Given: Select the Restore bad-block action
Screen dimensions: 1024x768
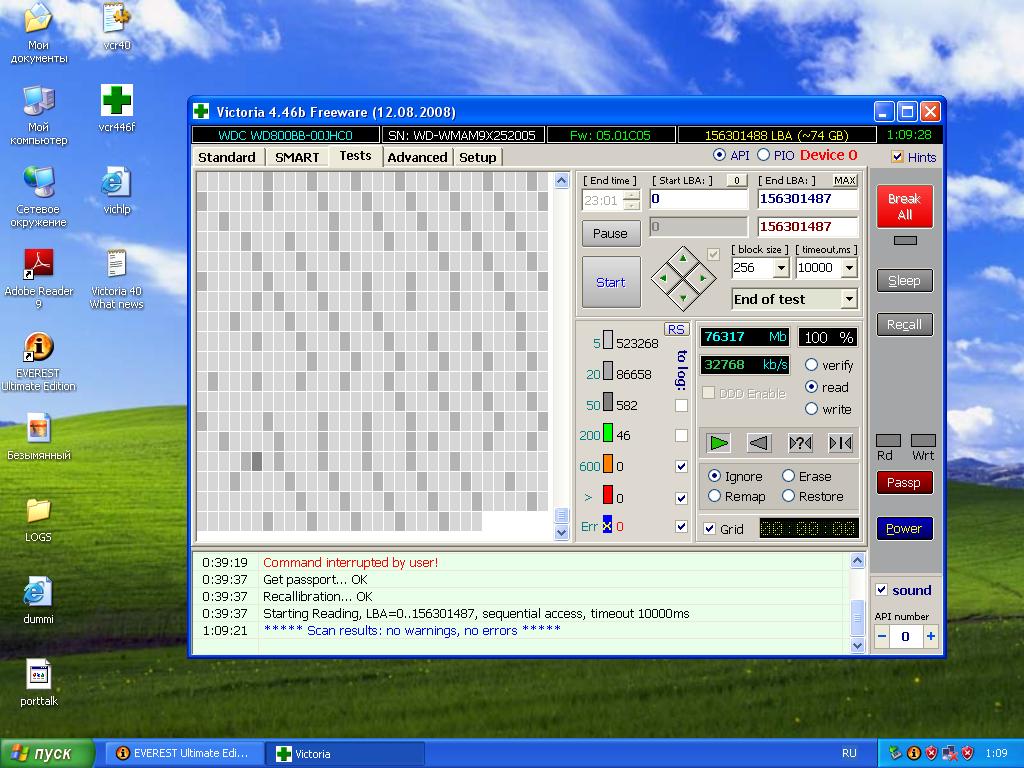Looking at the screenshot, I should coord(788,496).
